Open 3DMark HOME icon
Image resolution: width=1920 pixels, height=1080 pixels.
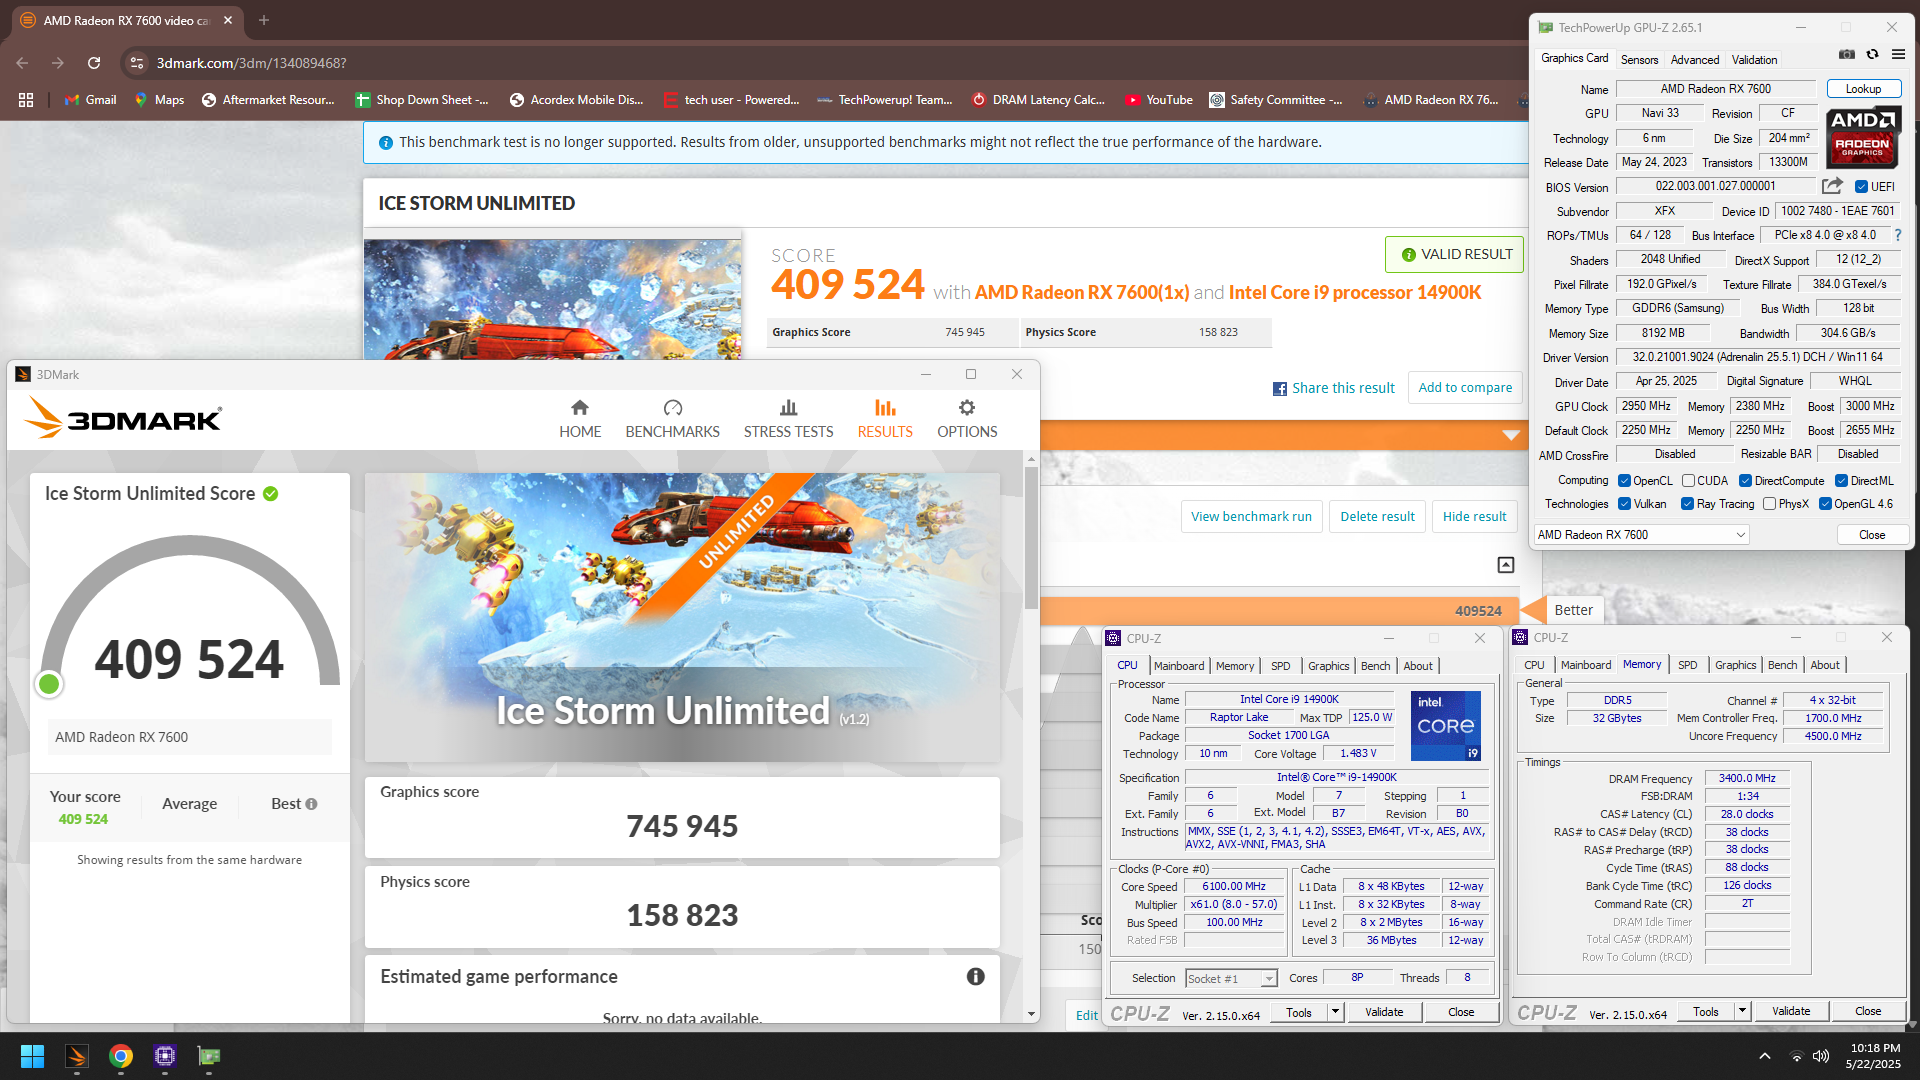[x=580, y=408]
